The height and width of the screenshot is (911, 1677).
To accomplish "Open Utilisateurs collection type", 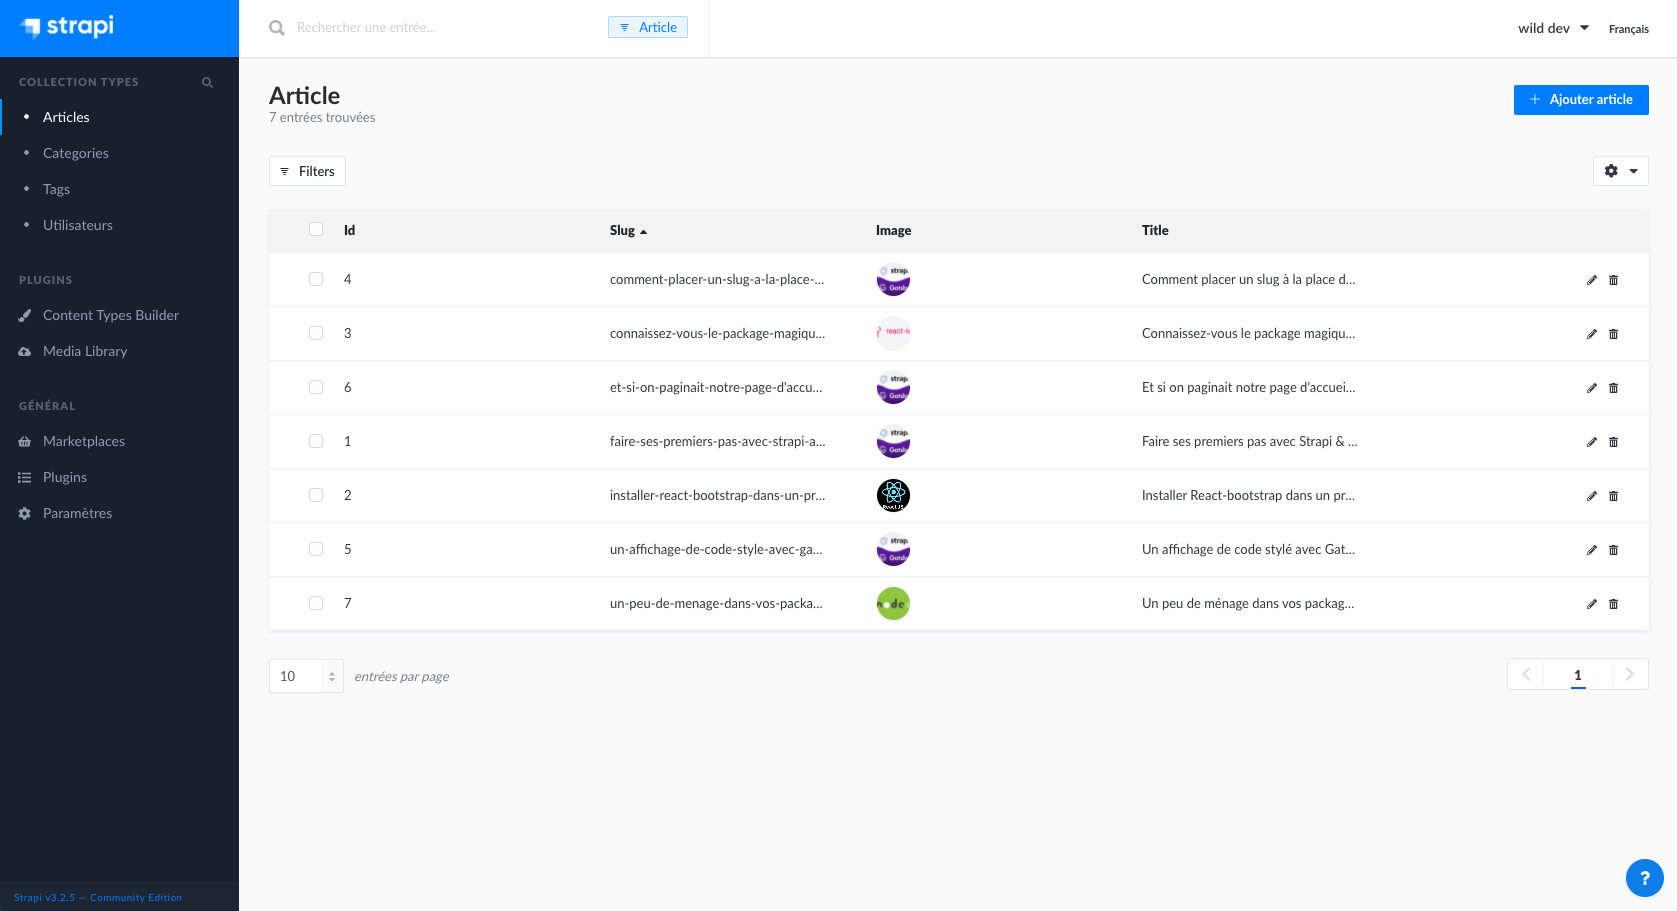I will [78, 225].
